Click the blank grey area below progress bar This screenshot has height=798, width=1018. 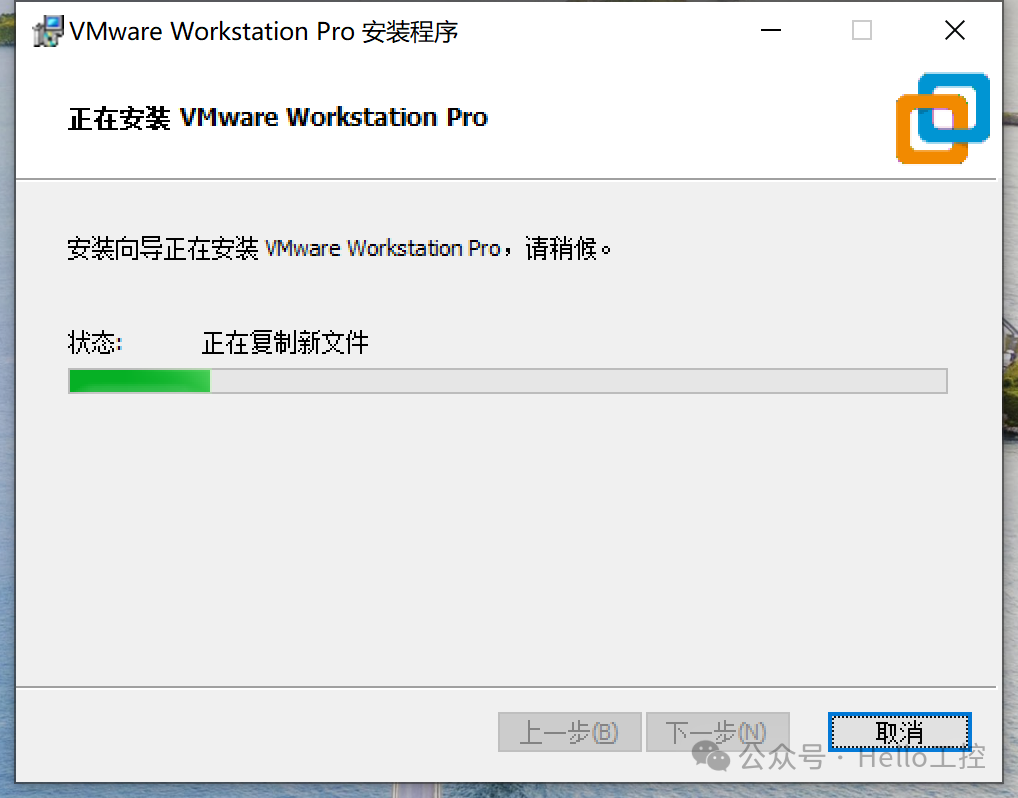(506, 539)
